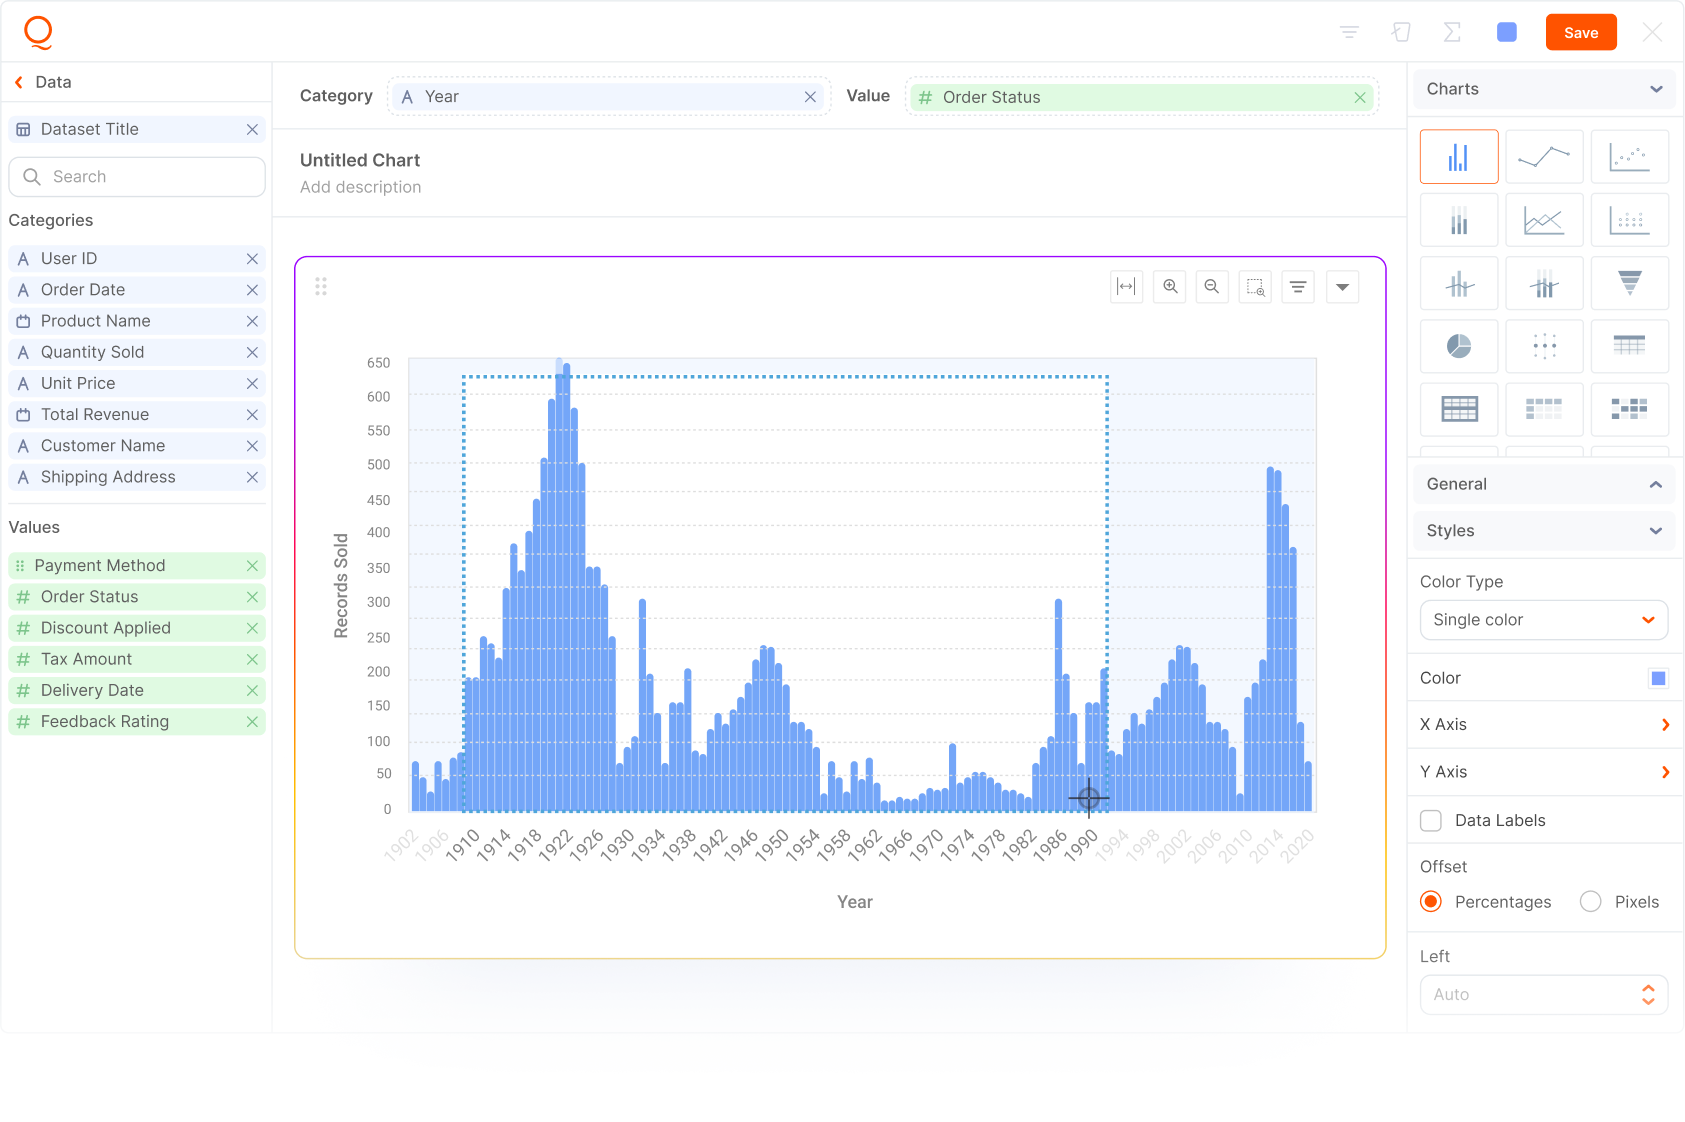Select the line chart type icon
The image size is (1685, 1122).
click(1543, 157)
